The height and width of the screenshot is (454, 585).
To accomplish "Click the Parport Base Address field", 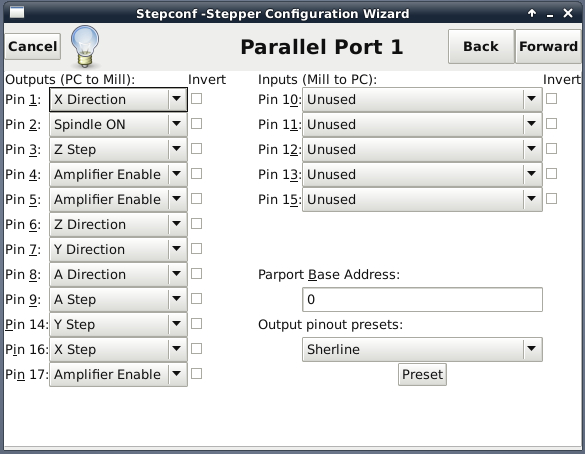I will 422,300.
